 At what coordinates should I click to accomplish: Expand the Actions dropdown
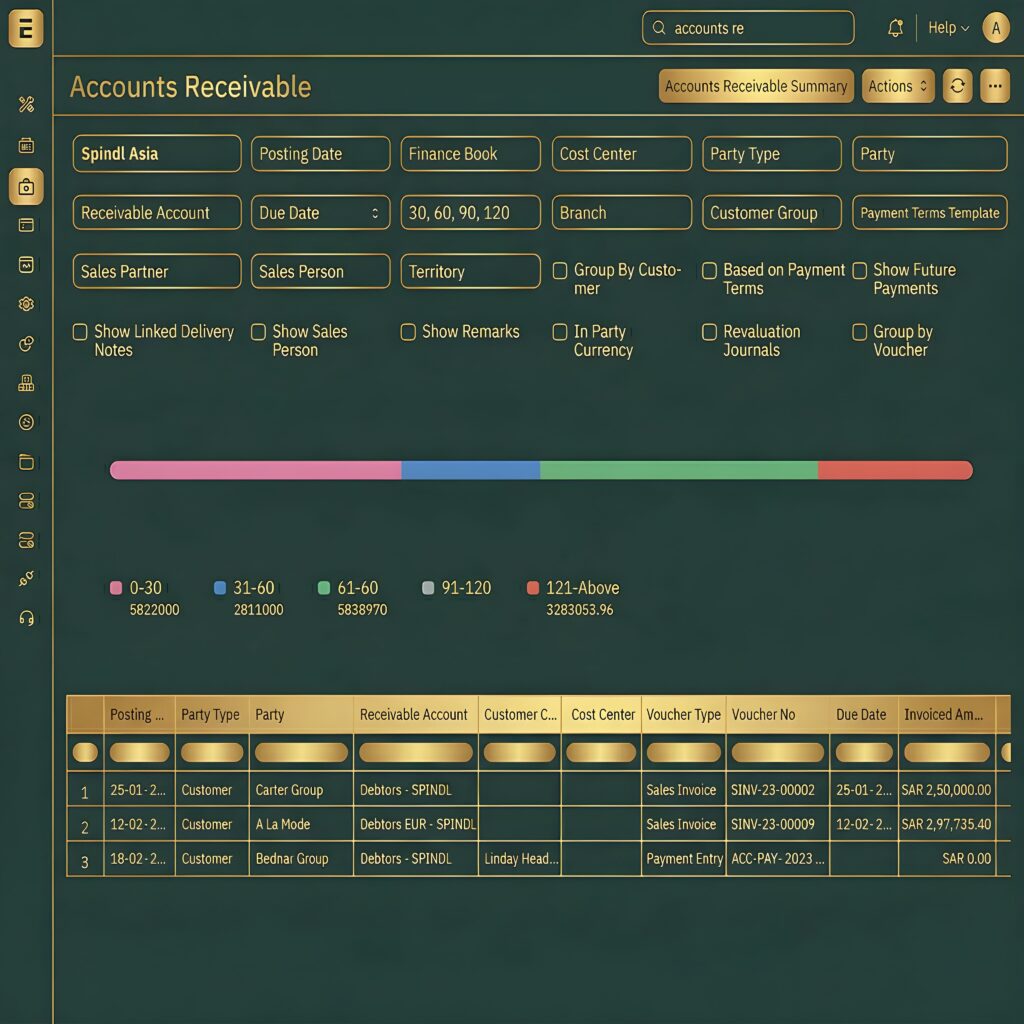coord(897,86)
